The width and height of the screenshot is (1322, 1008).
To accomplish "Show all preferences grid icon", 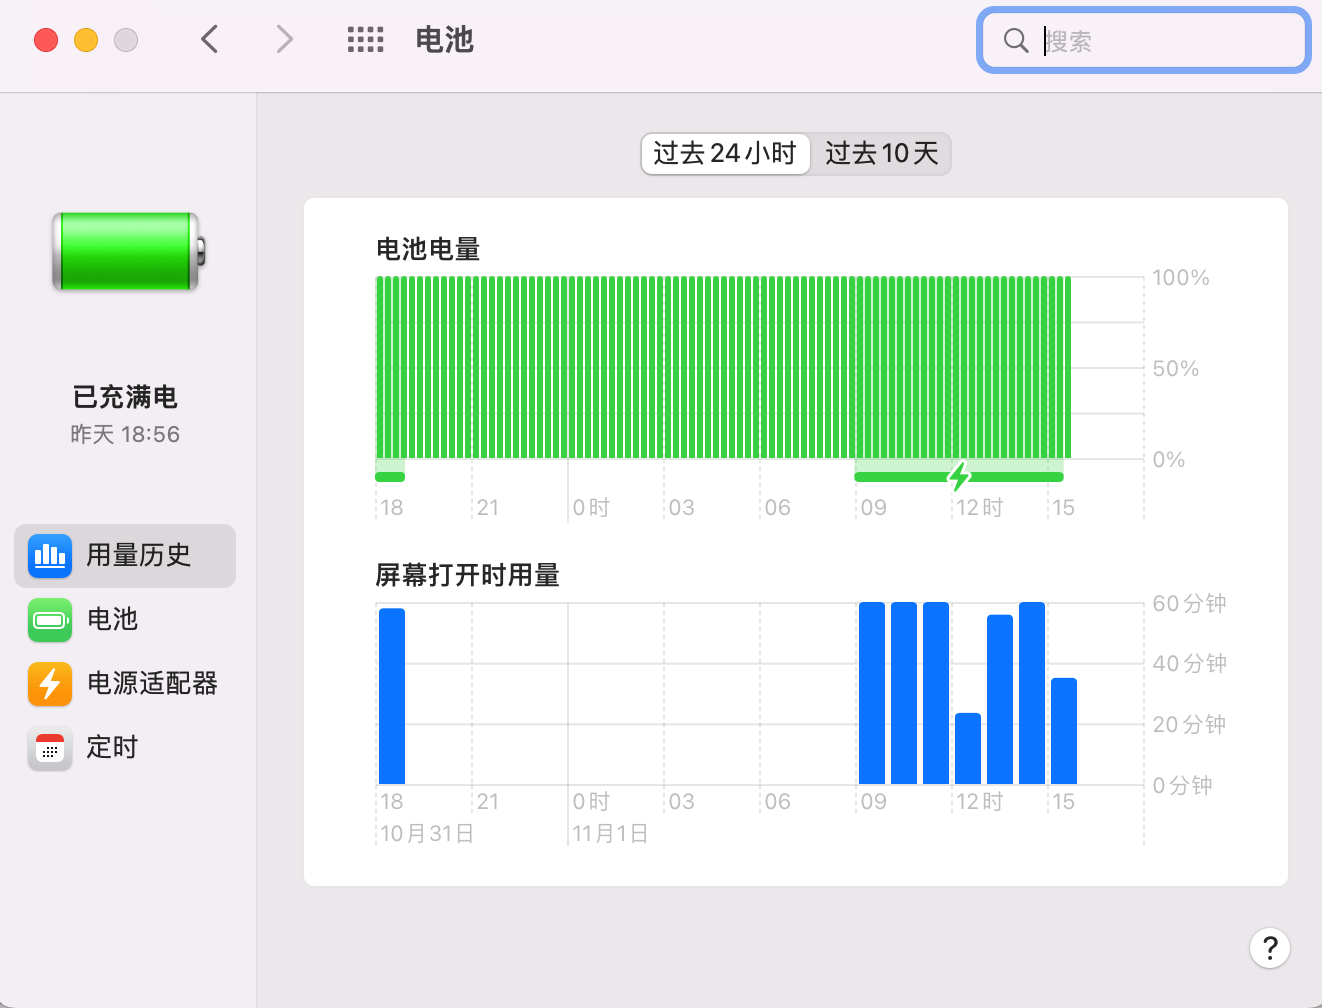I will 365,40.
